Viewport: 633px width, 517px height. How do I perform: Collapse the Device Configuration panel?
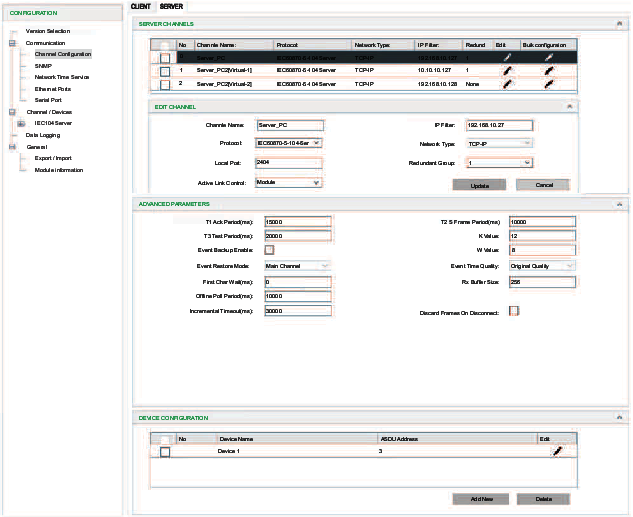621,417
